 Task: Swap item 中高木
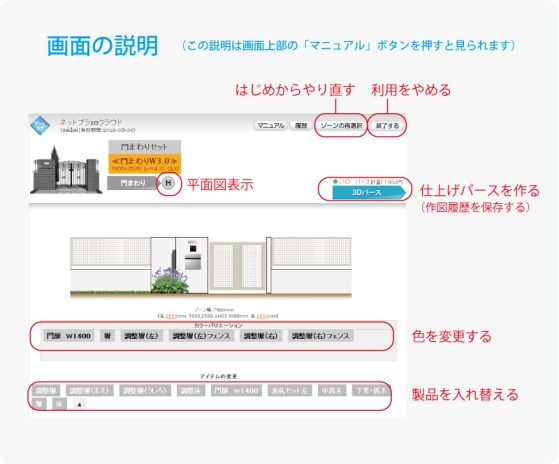[332, 391]
